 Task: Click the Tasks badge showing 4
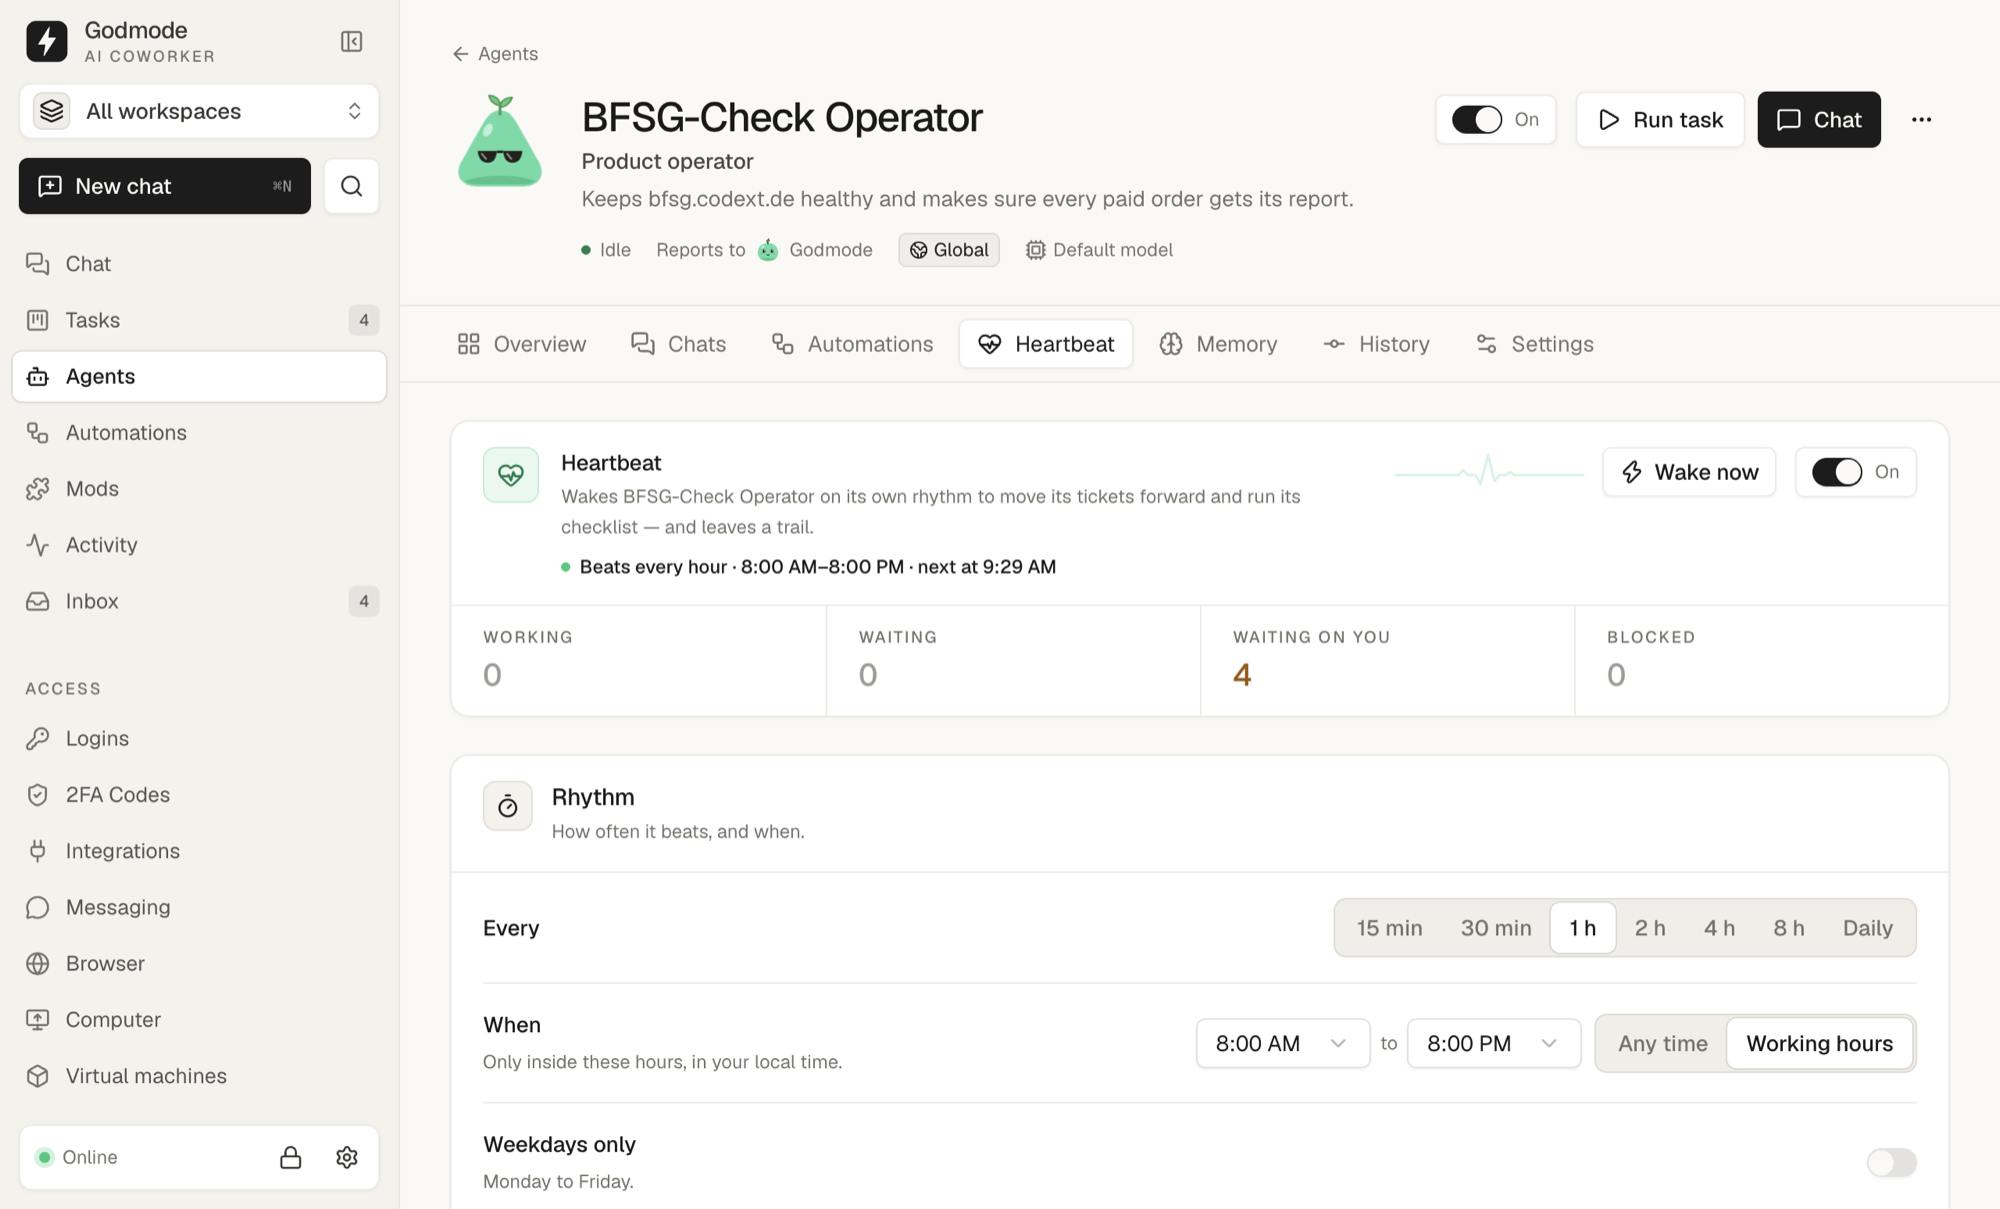tap(364, 320)
